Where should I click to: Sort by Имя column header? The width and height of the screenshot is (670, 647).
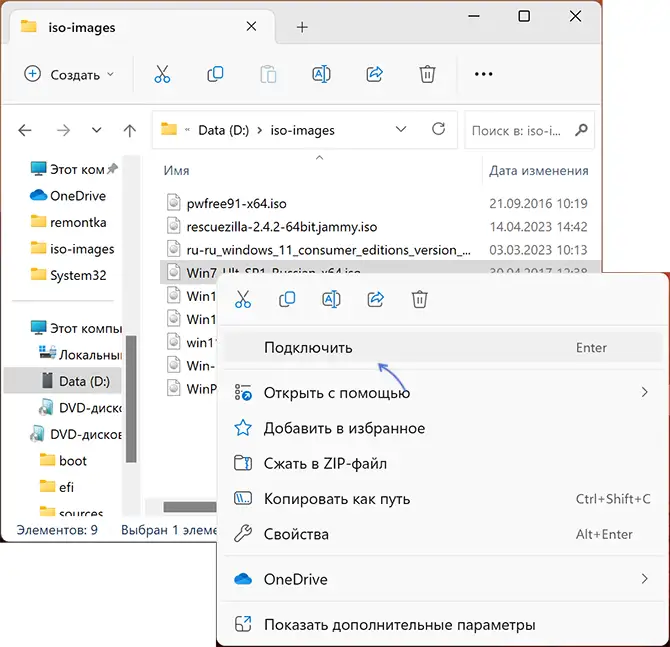[176, 170]
